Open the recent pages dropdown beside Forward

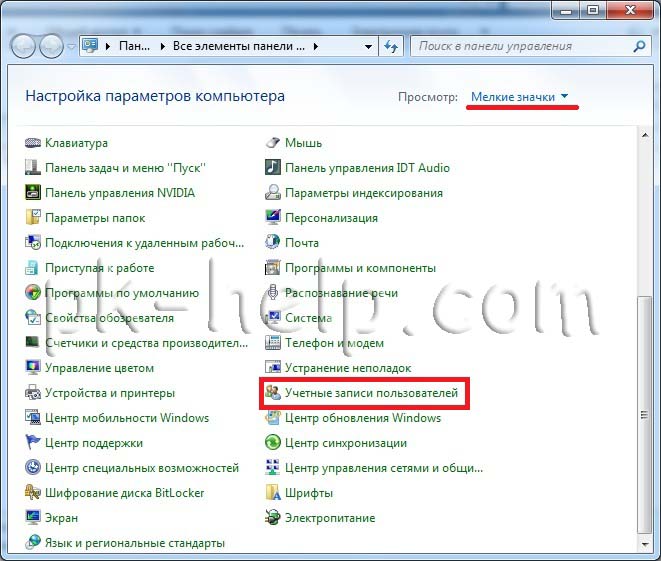[72, 46]
